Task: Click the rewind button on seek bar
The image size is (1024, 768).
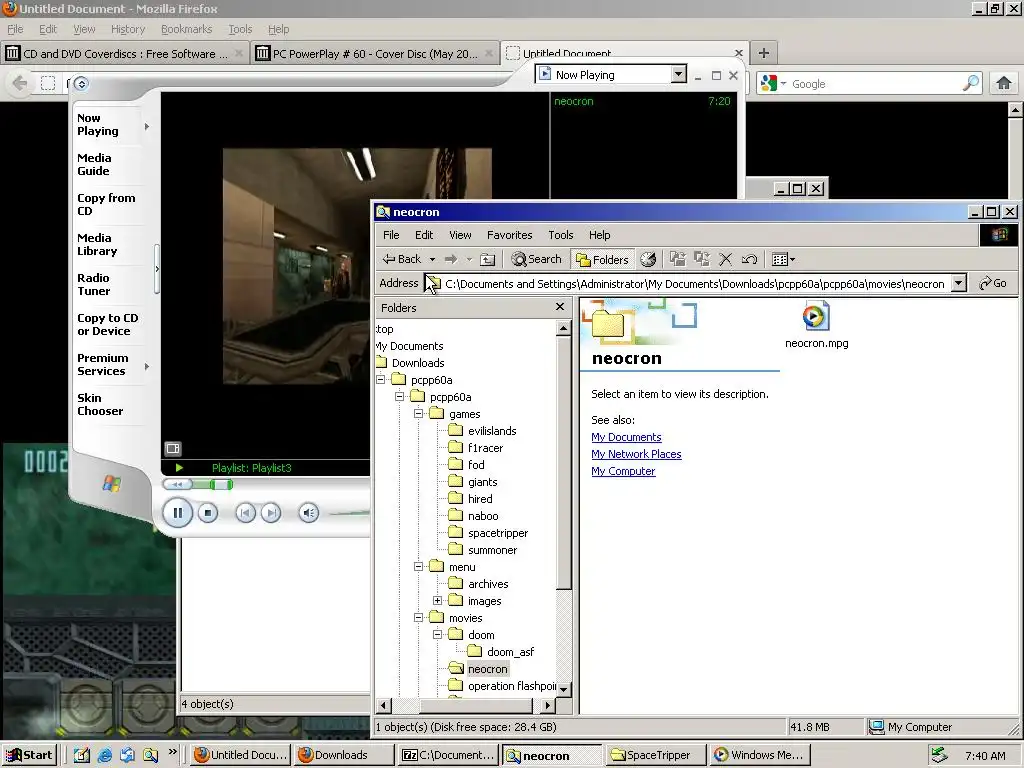Action: pyautogui.click(x=178, y=485)
